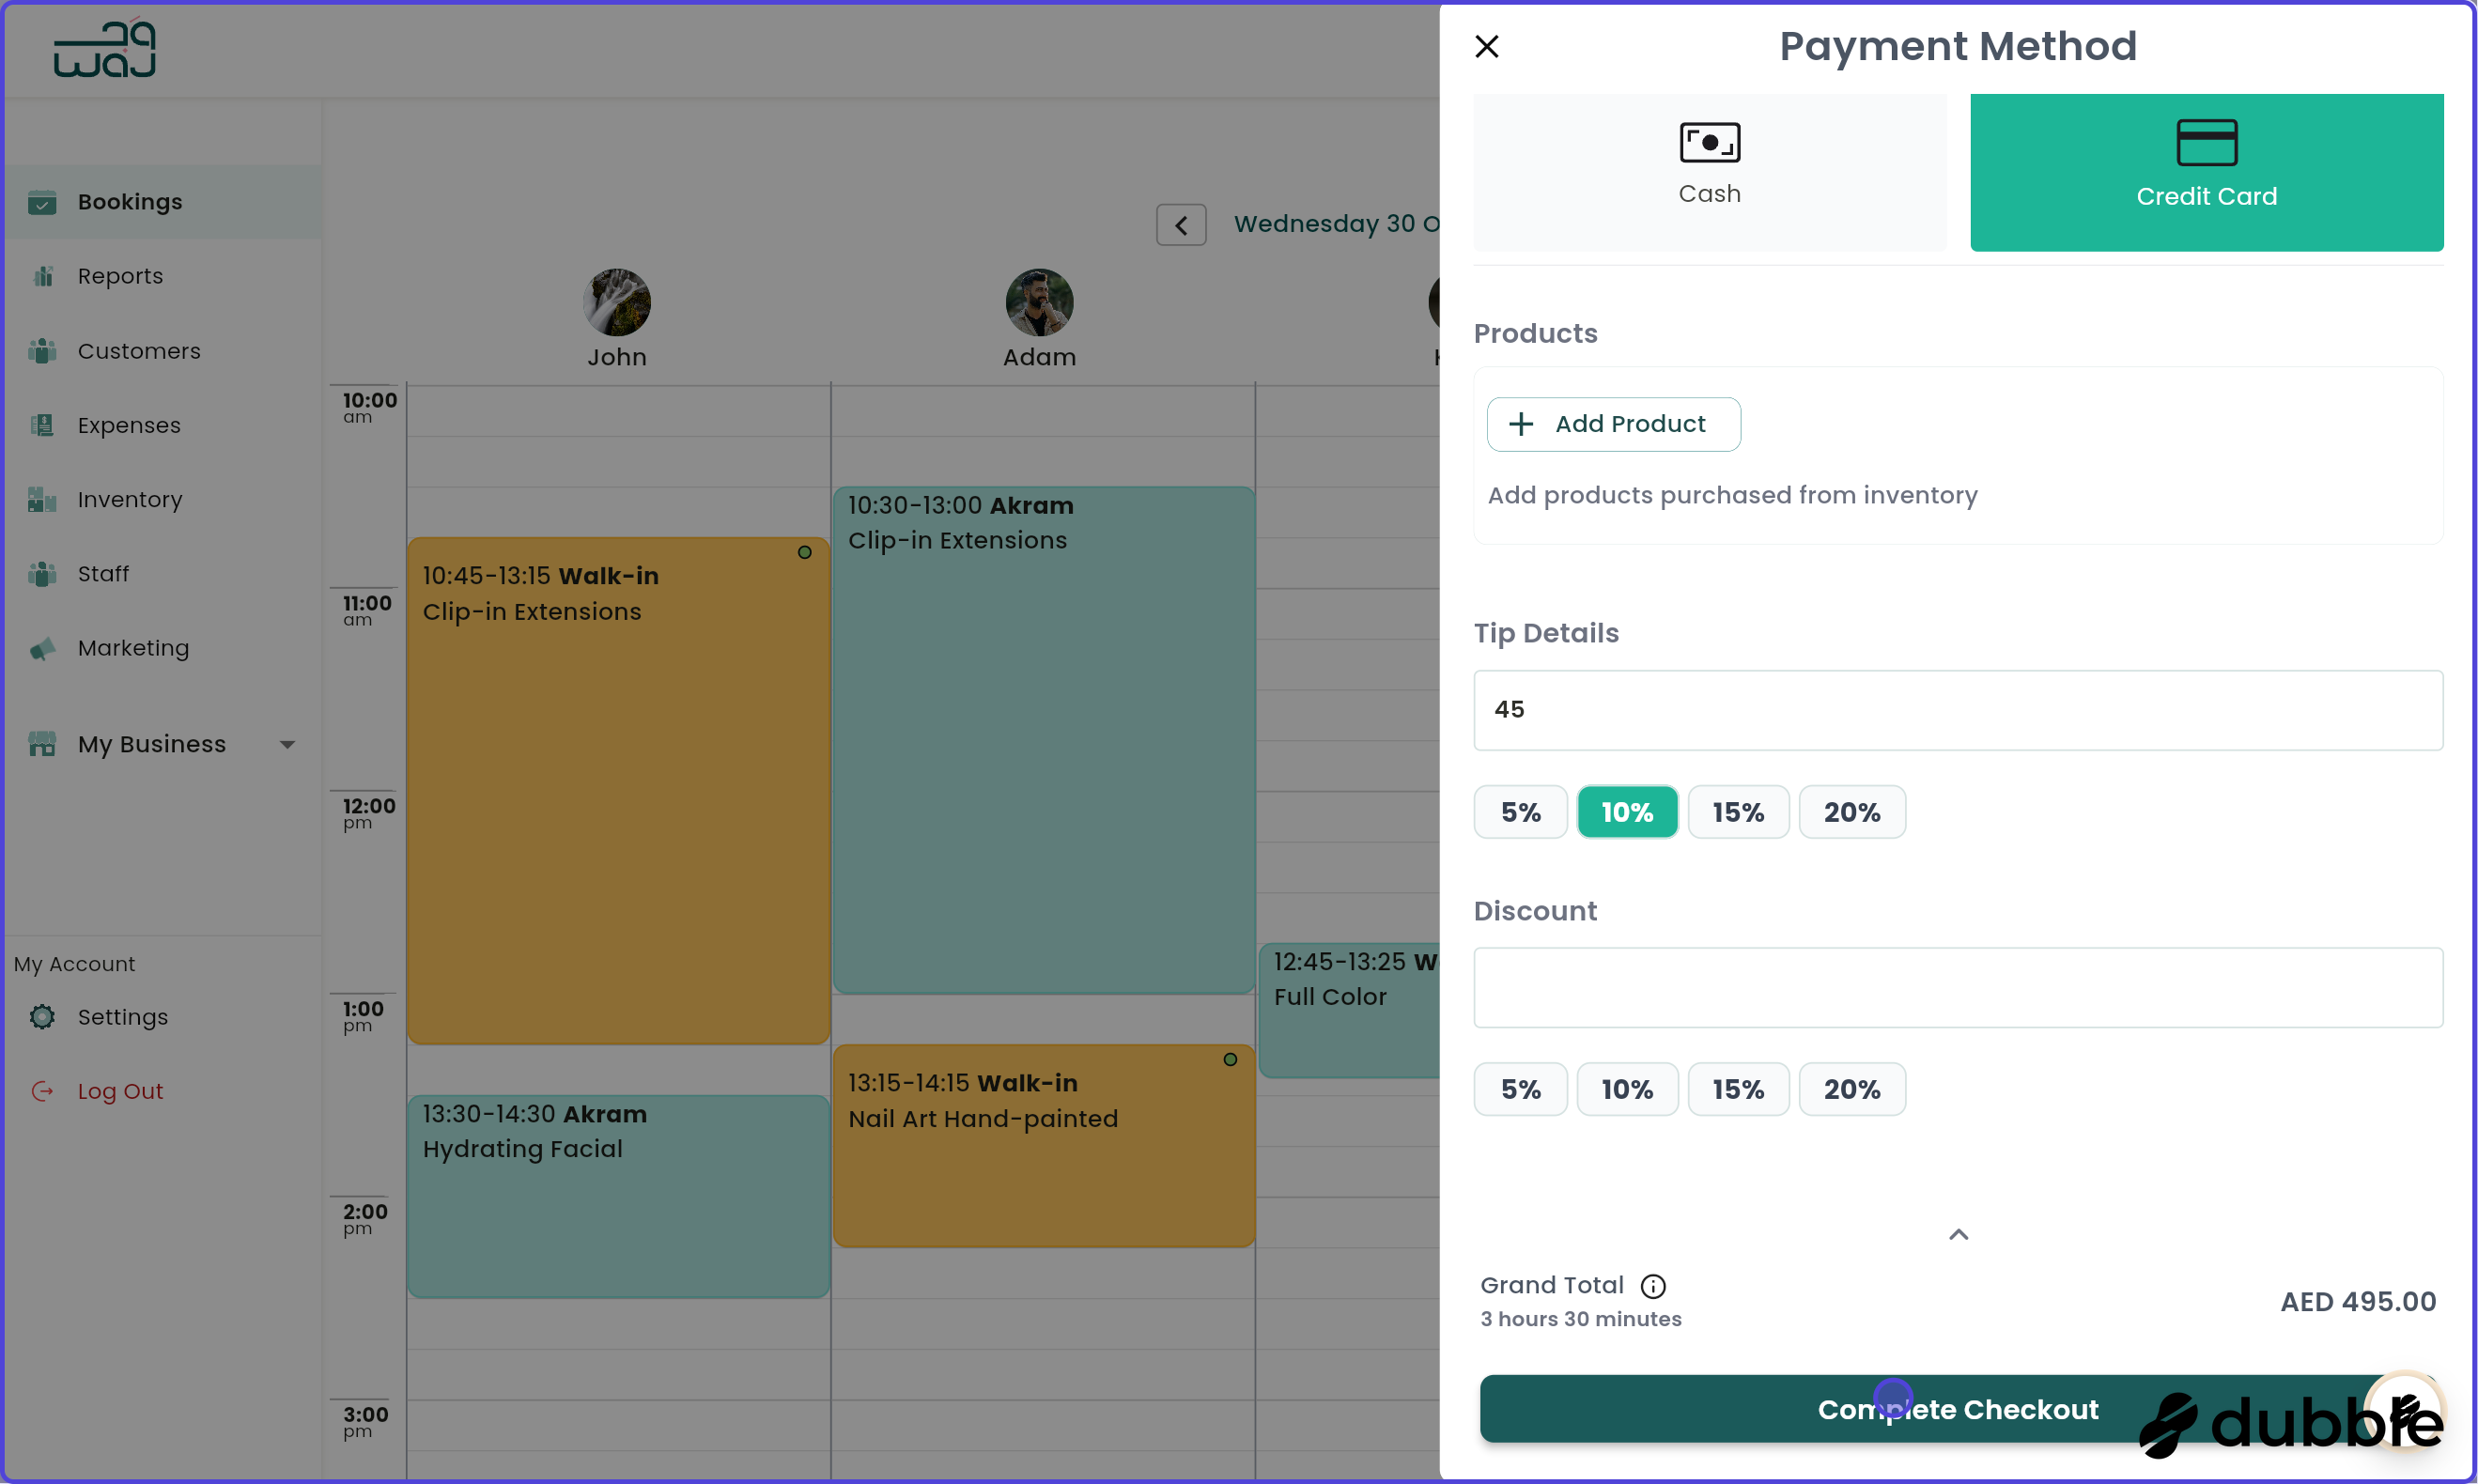
Task: Expand the My Business menu
Action: point(287,744)
